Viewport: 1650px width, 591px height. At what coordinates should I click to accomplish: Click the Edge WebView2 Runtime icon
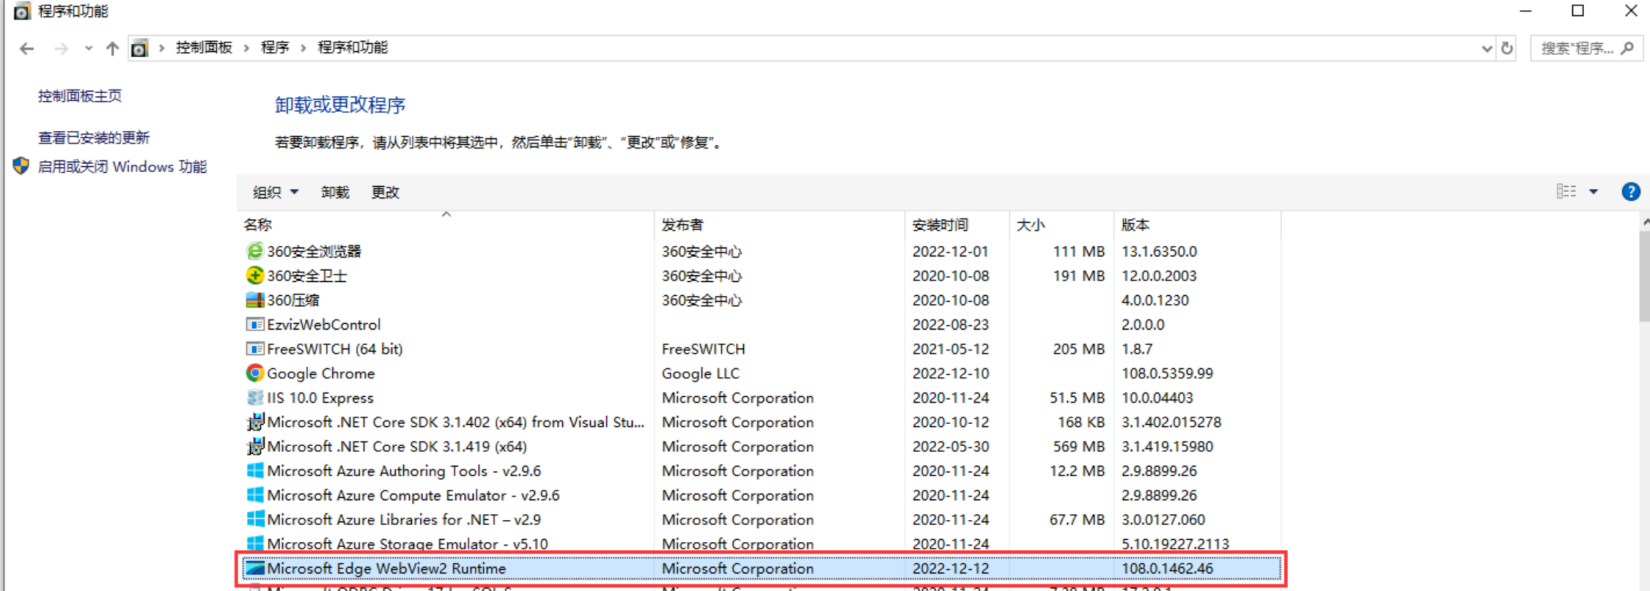[255, 568]
